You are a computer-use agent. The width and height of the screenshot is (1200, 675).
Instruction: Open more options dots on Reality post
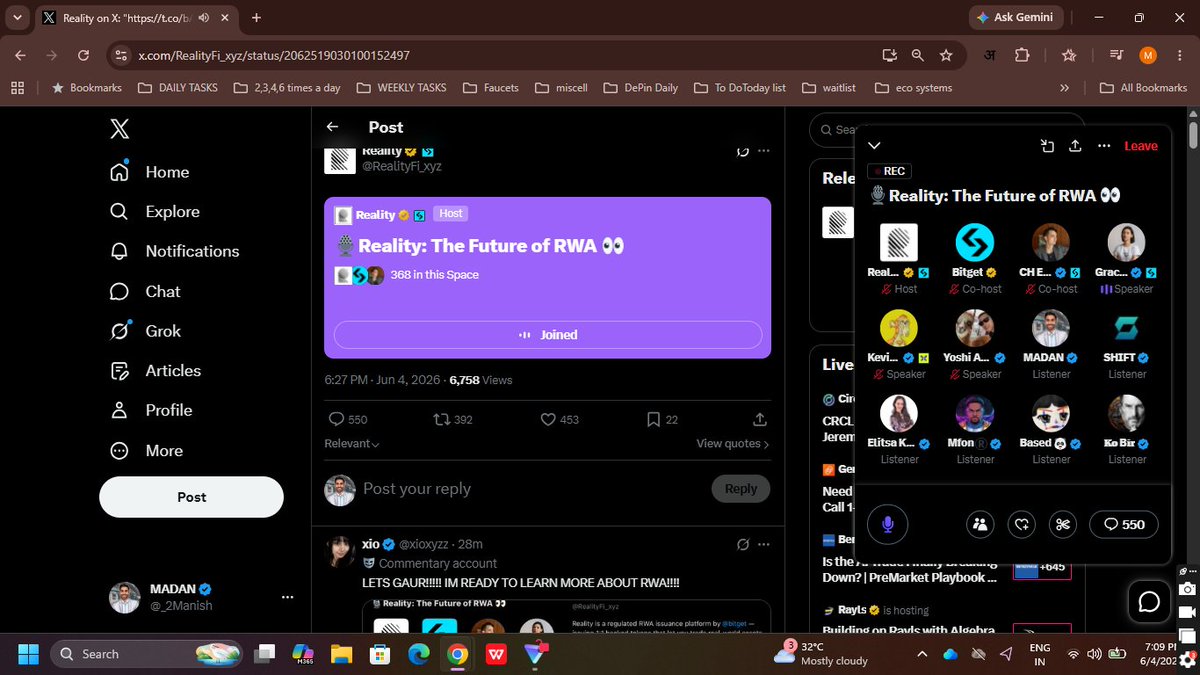(x=764, y=151)
